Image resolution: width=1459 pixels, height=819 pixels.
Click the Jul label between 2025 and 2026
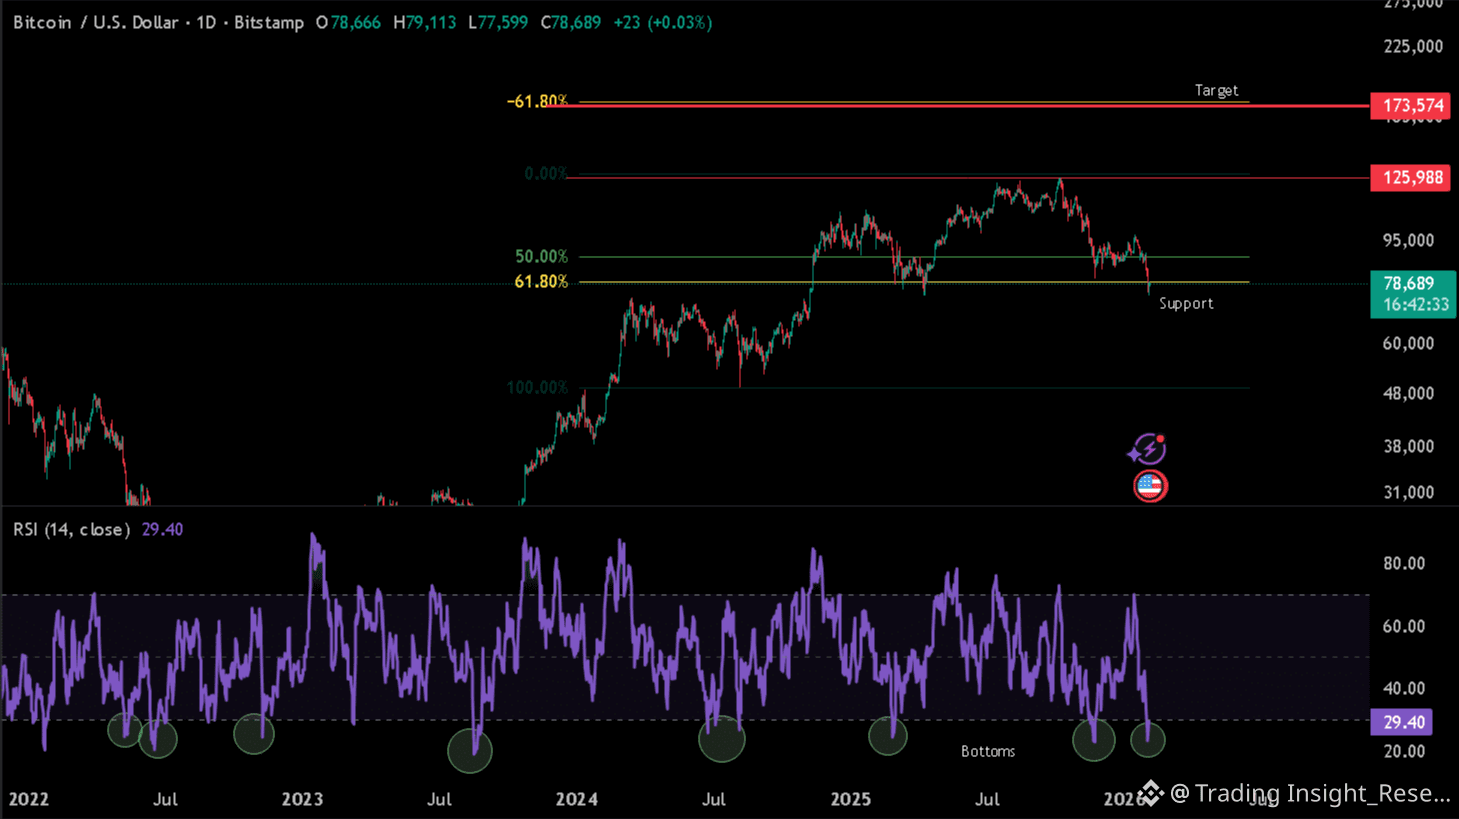(987, 799)
